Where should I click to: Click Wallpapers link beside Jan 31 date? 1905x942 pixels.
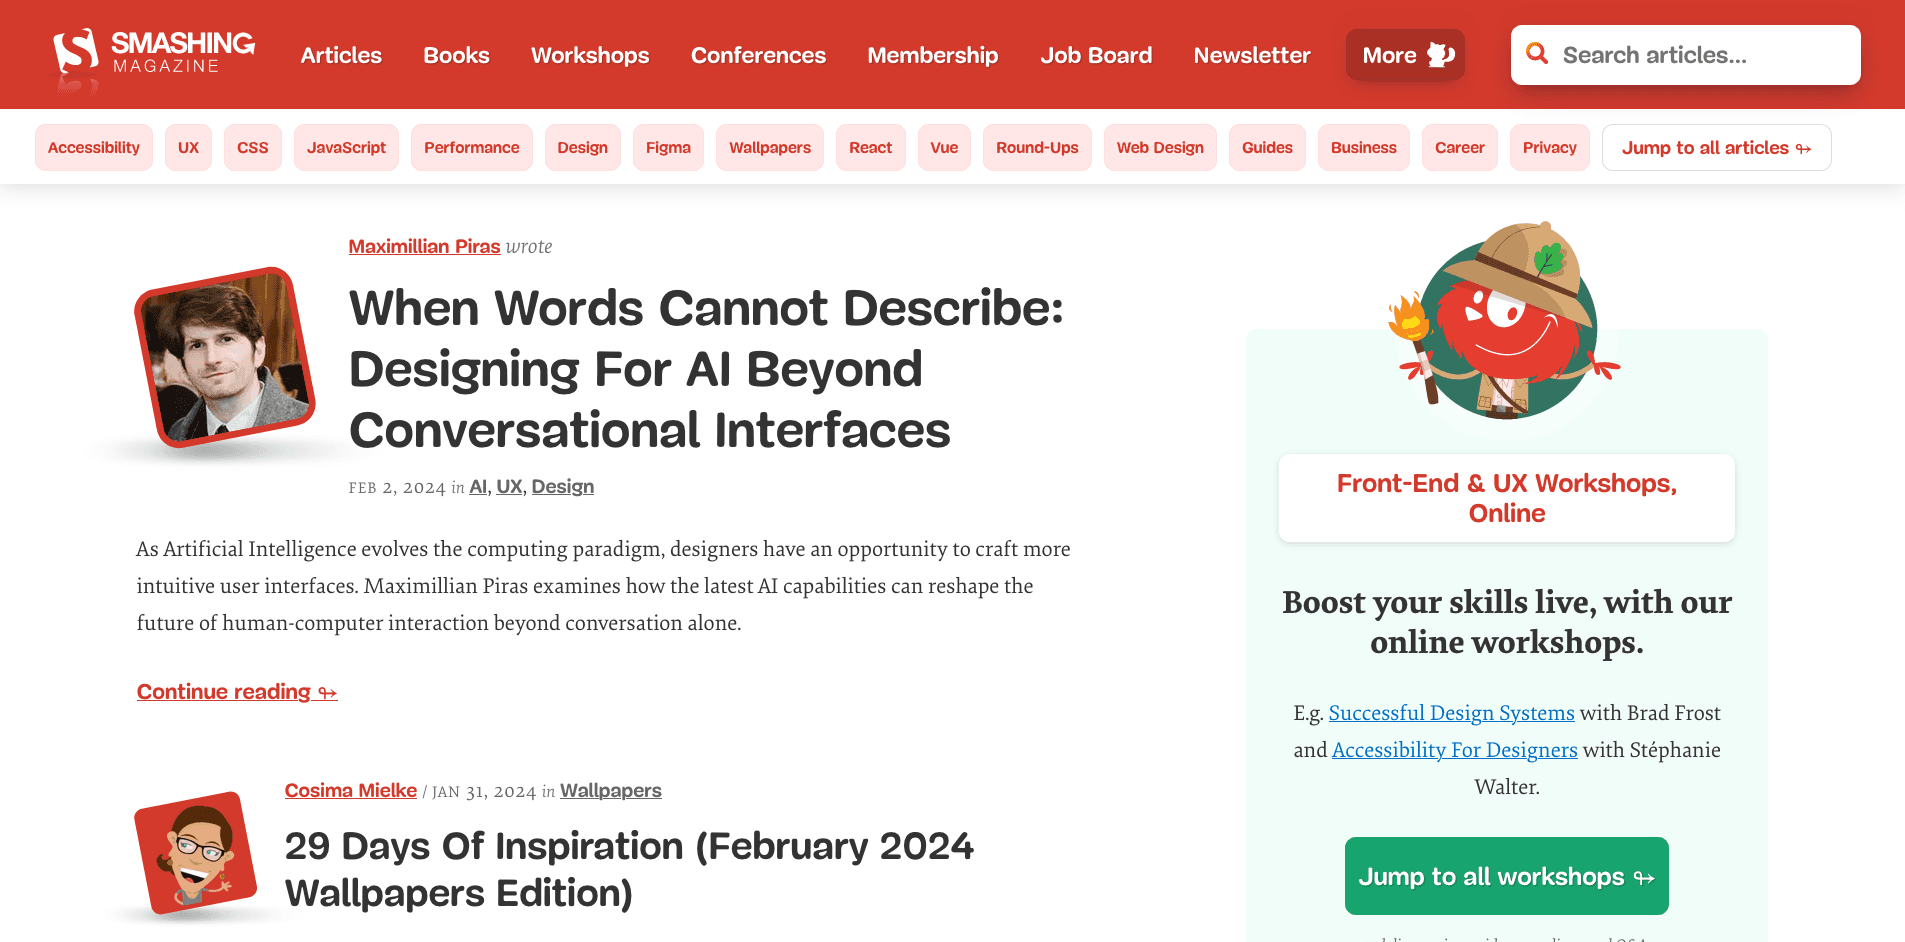coord(611,790)
